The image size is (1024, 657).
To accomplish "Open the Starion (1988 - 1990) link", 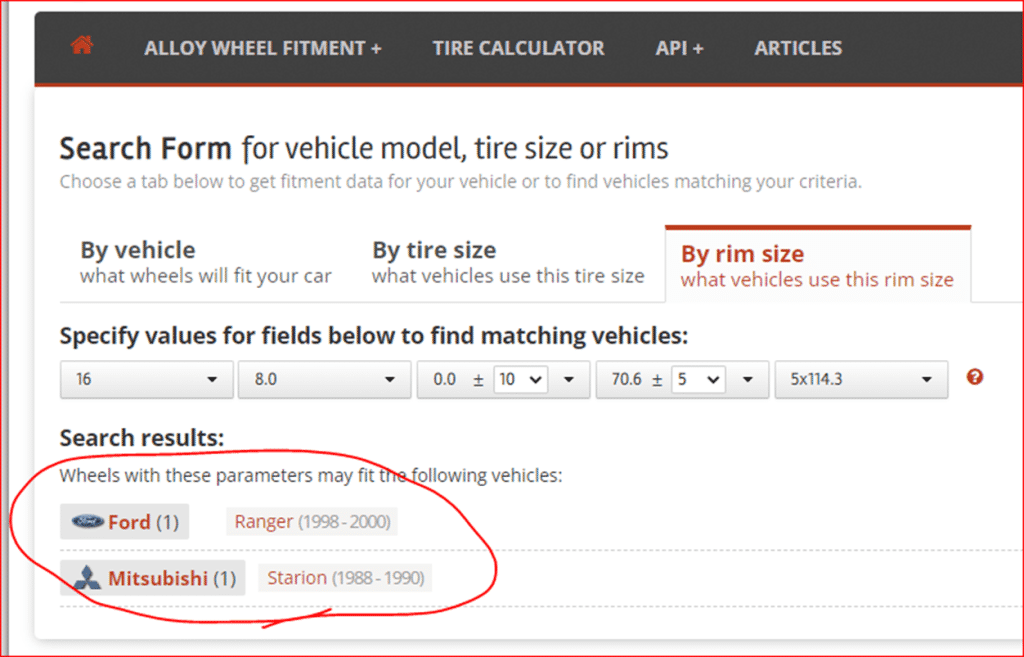I will click(345, 578).
